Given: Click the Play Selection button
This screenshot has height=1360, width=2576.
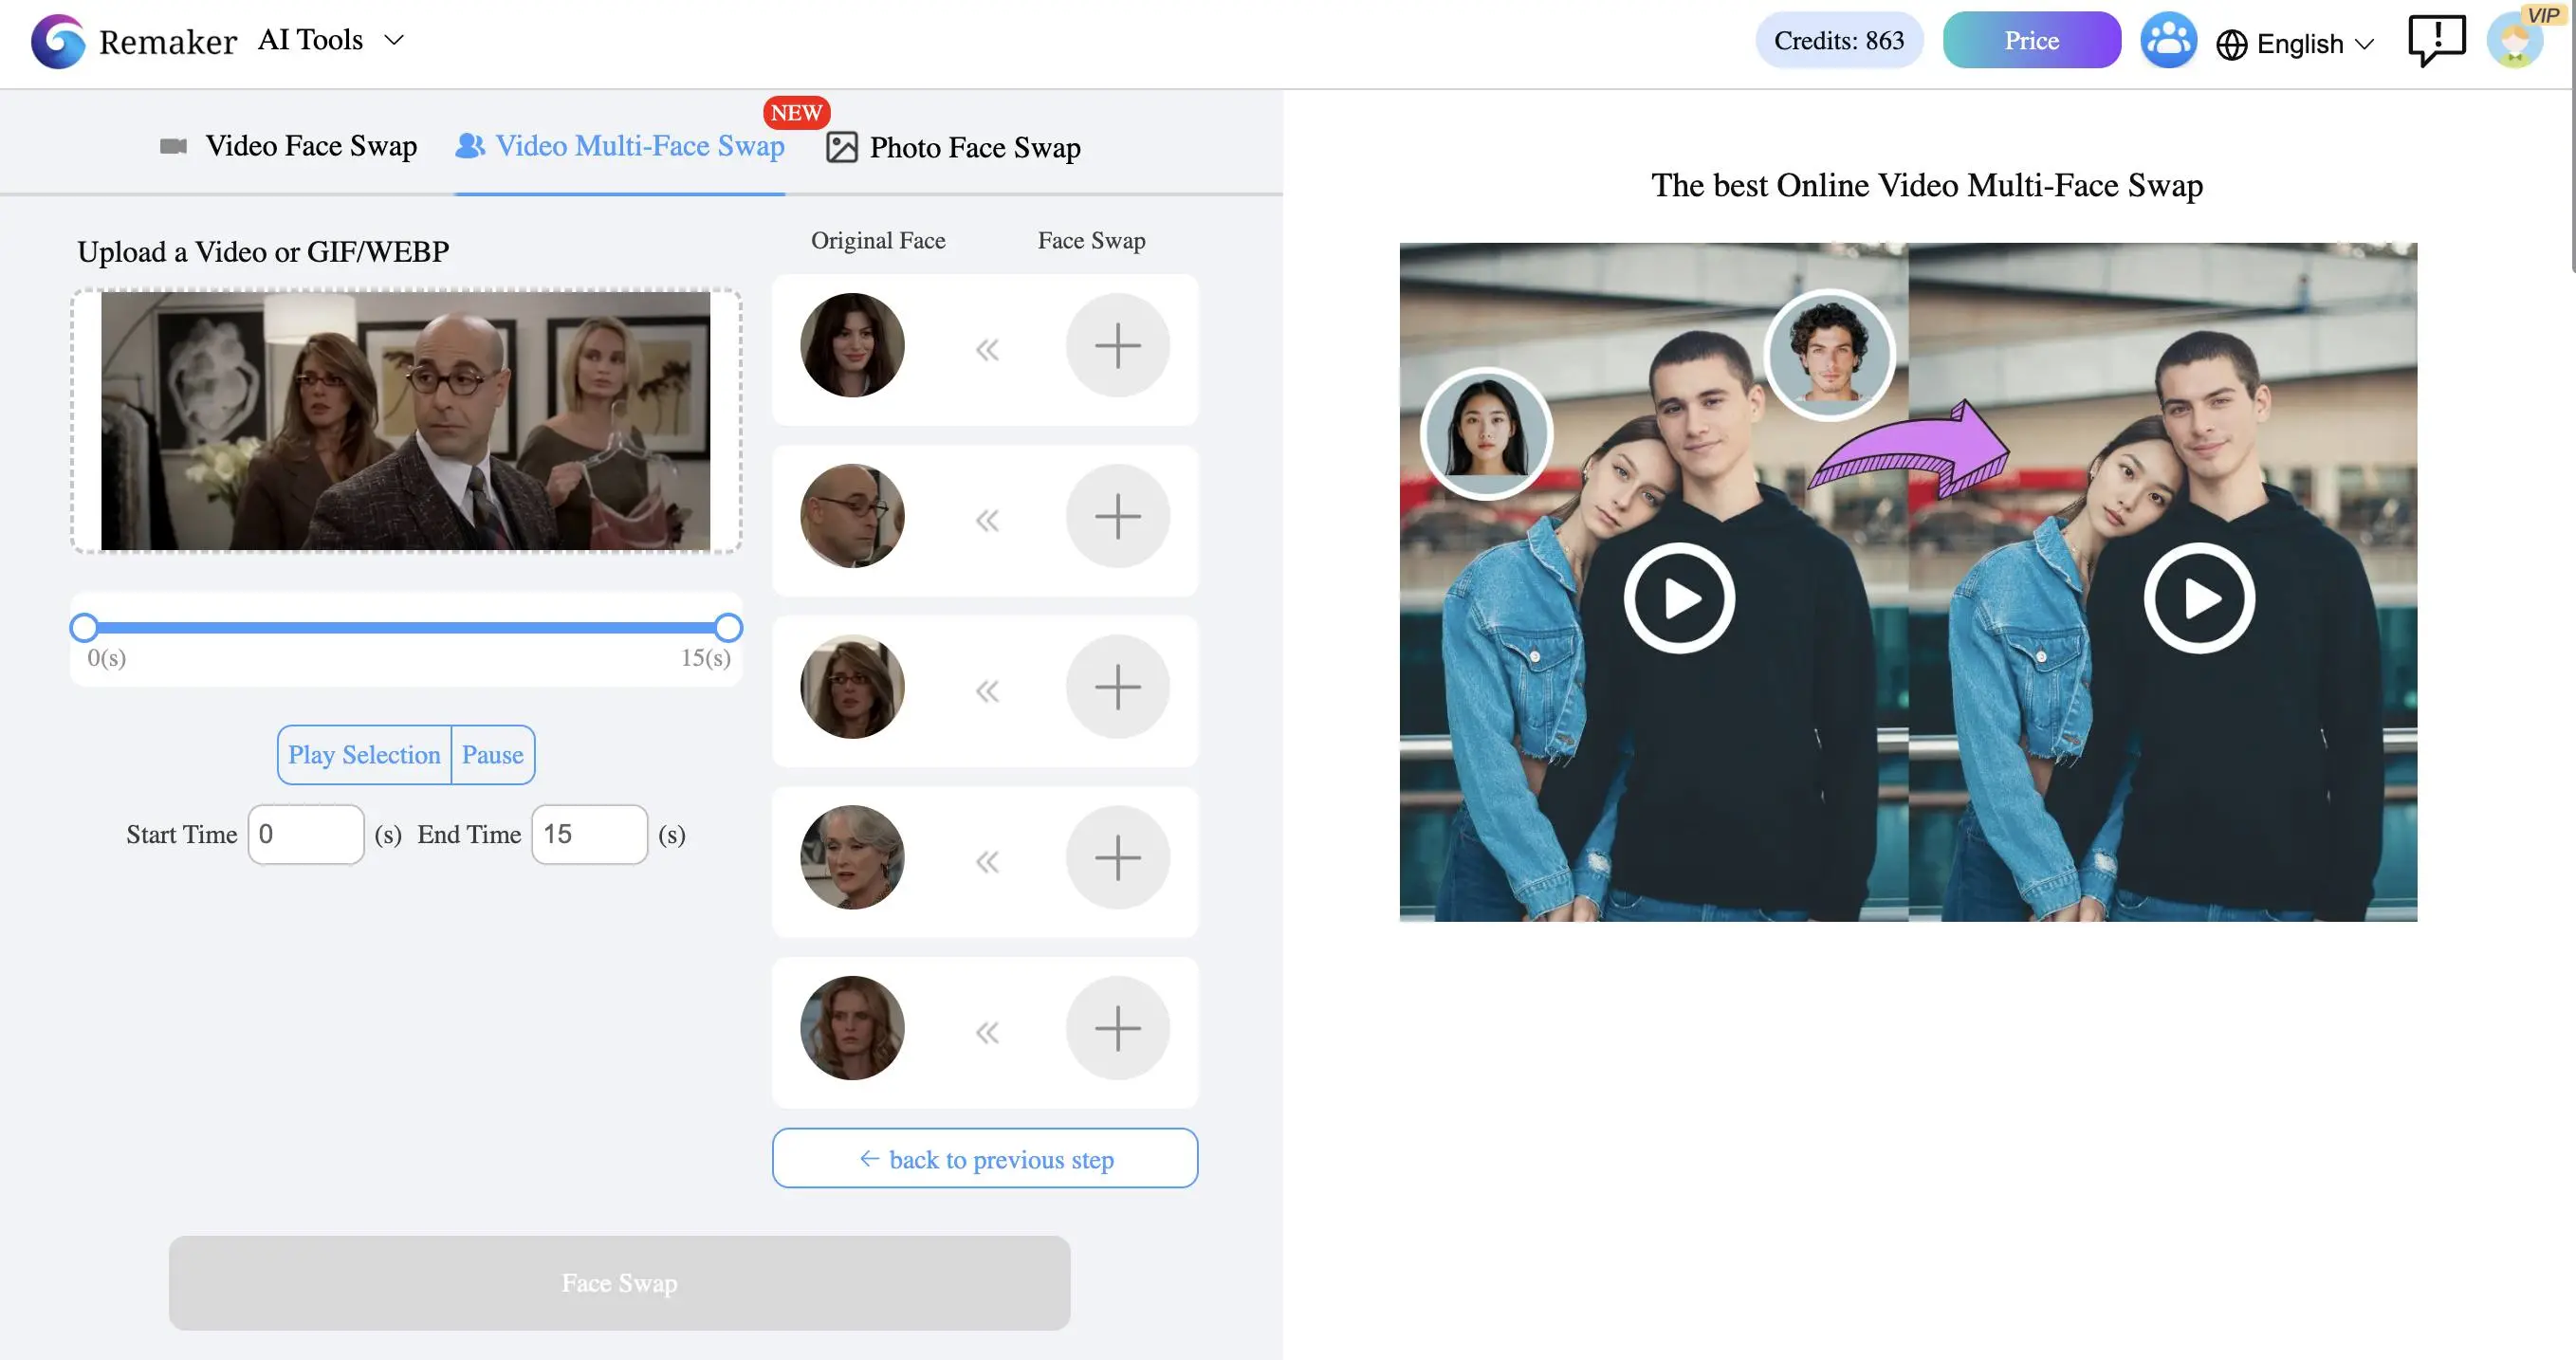Looking at the screenshot, I should [364, 755].
